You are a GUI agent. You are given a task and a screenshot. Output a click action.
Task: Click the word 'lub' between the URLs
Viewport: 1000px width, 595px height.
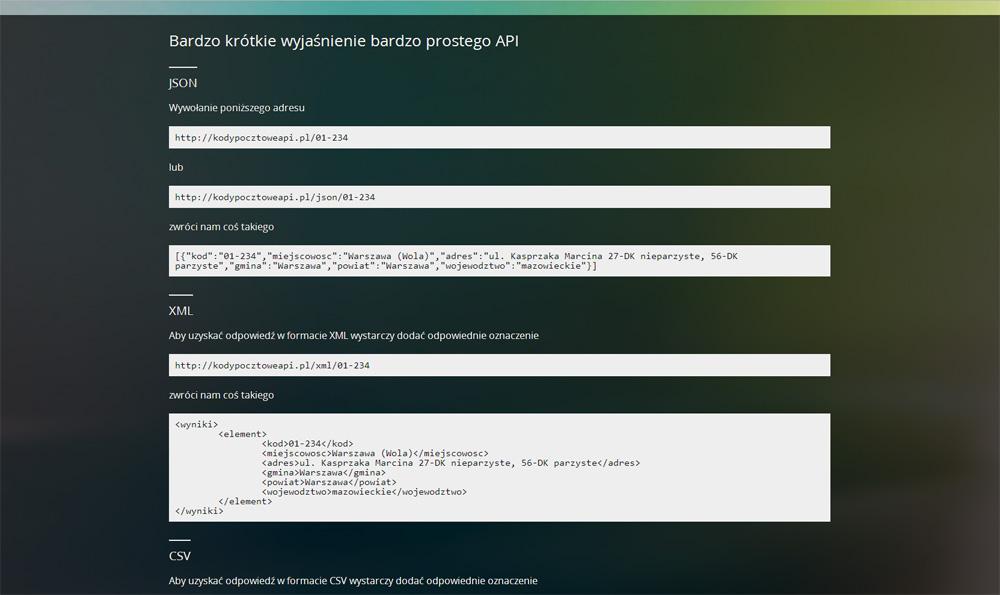[x=176, y=167]
